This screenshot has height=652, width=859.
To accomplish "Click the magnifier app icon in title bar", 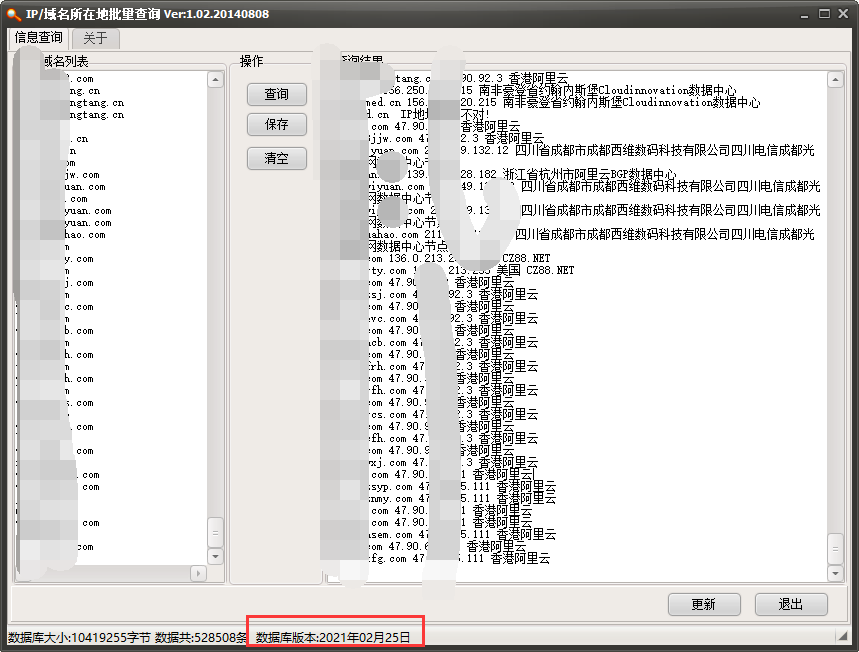I will tap(14, 15).
